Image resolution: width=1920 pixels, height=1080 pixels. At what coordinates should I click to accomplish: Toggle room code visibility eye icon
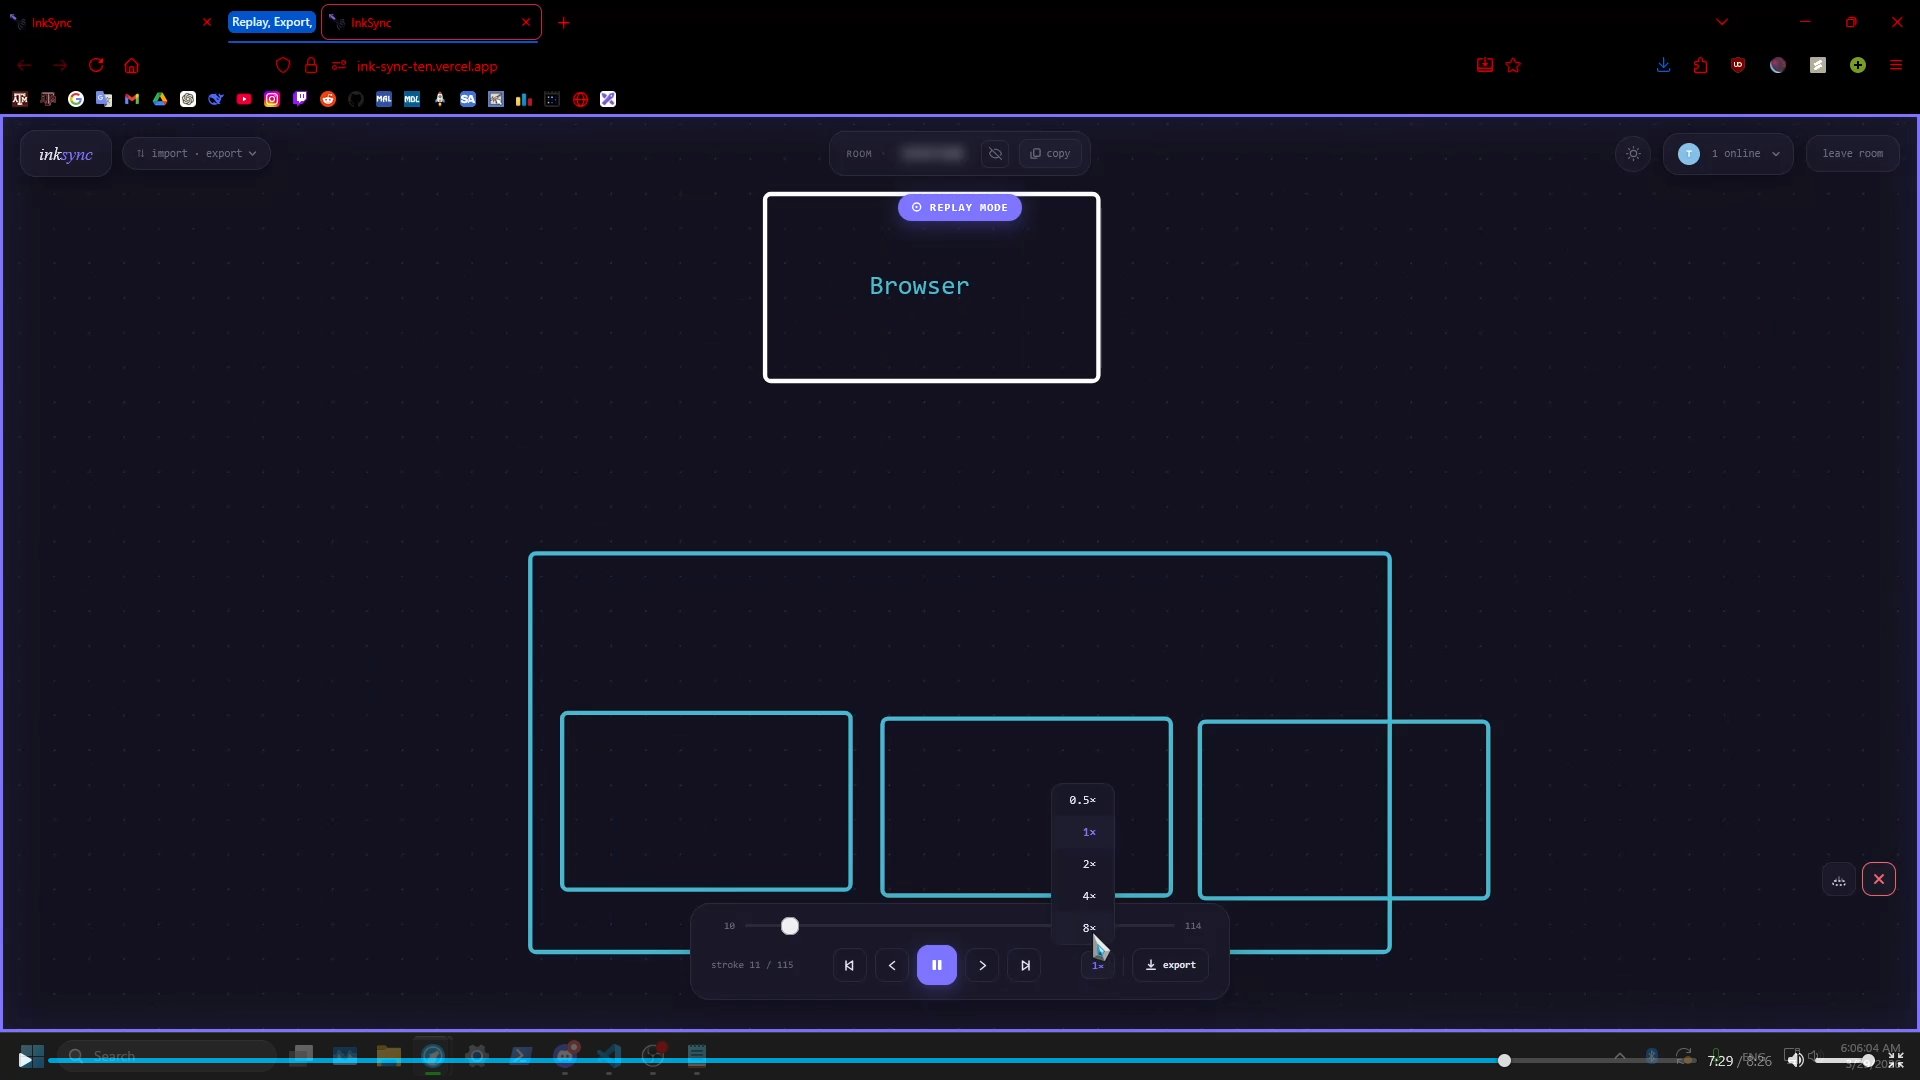pyautogui.click(x=995, y=154)
